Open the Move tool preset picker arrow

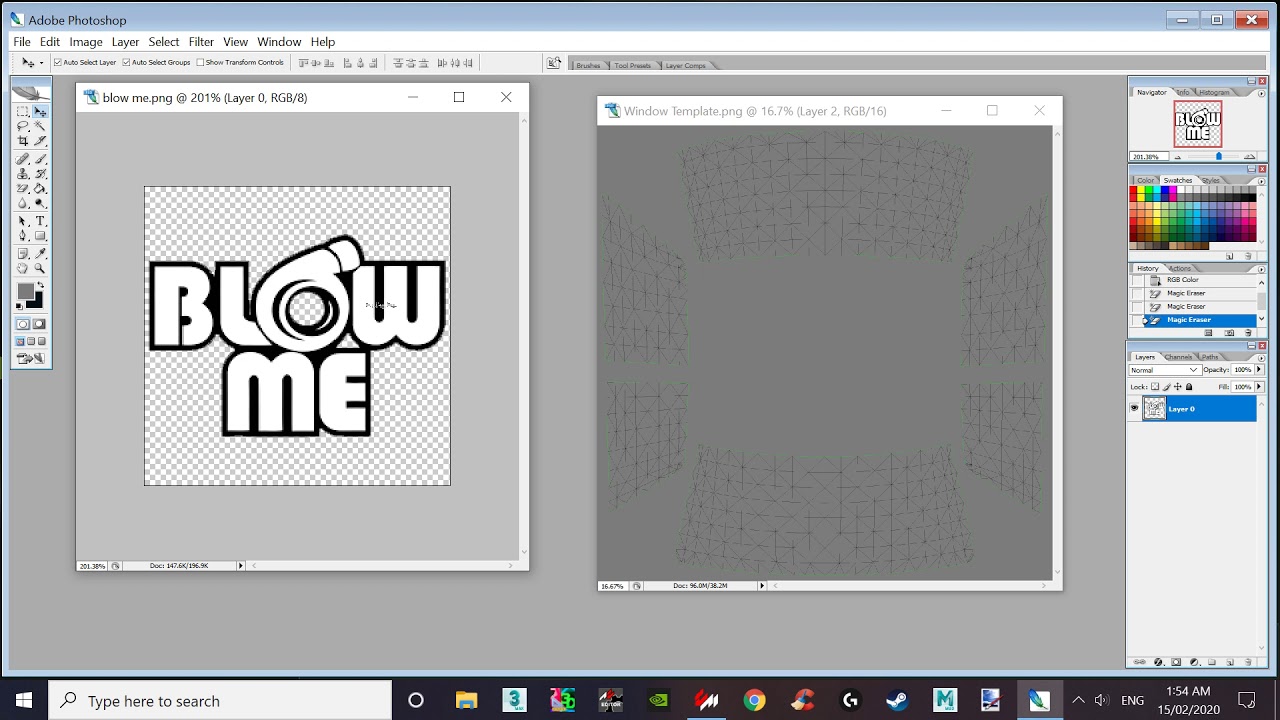point(41,62)
